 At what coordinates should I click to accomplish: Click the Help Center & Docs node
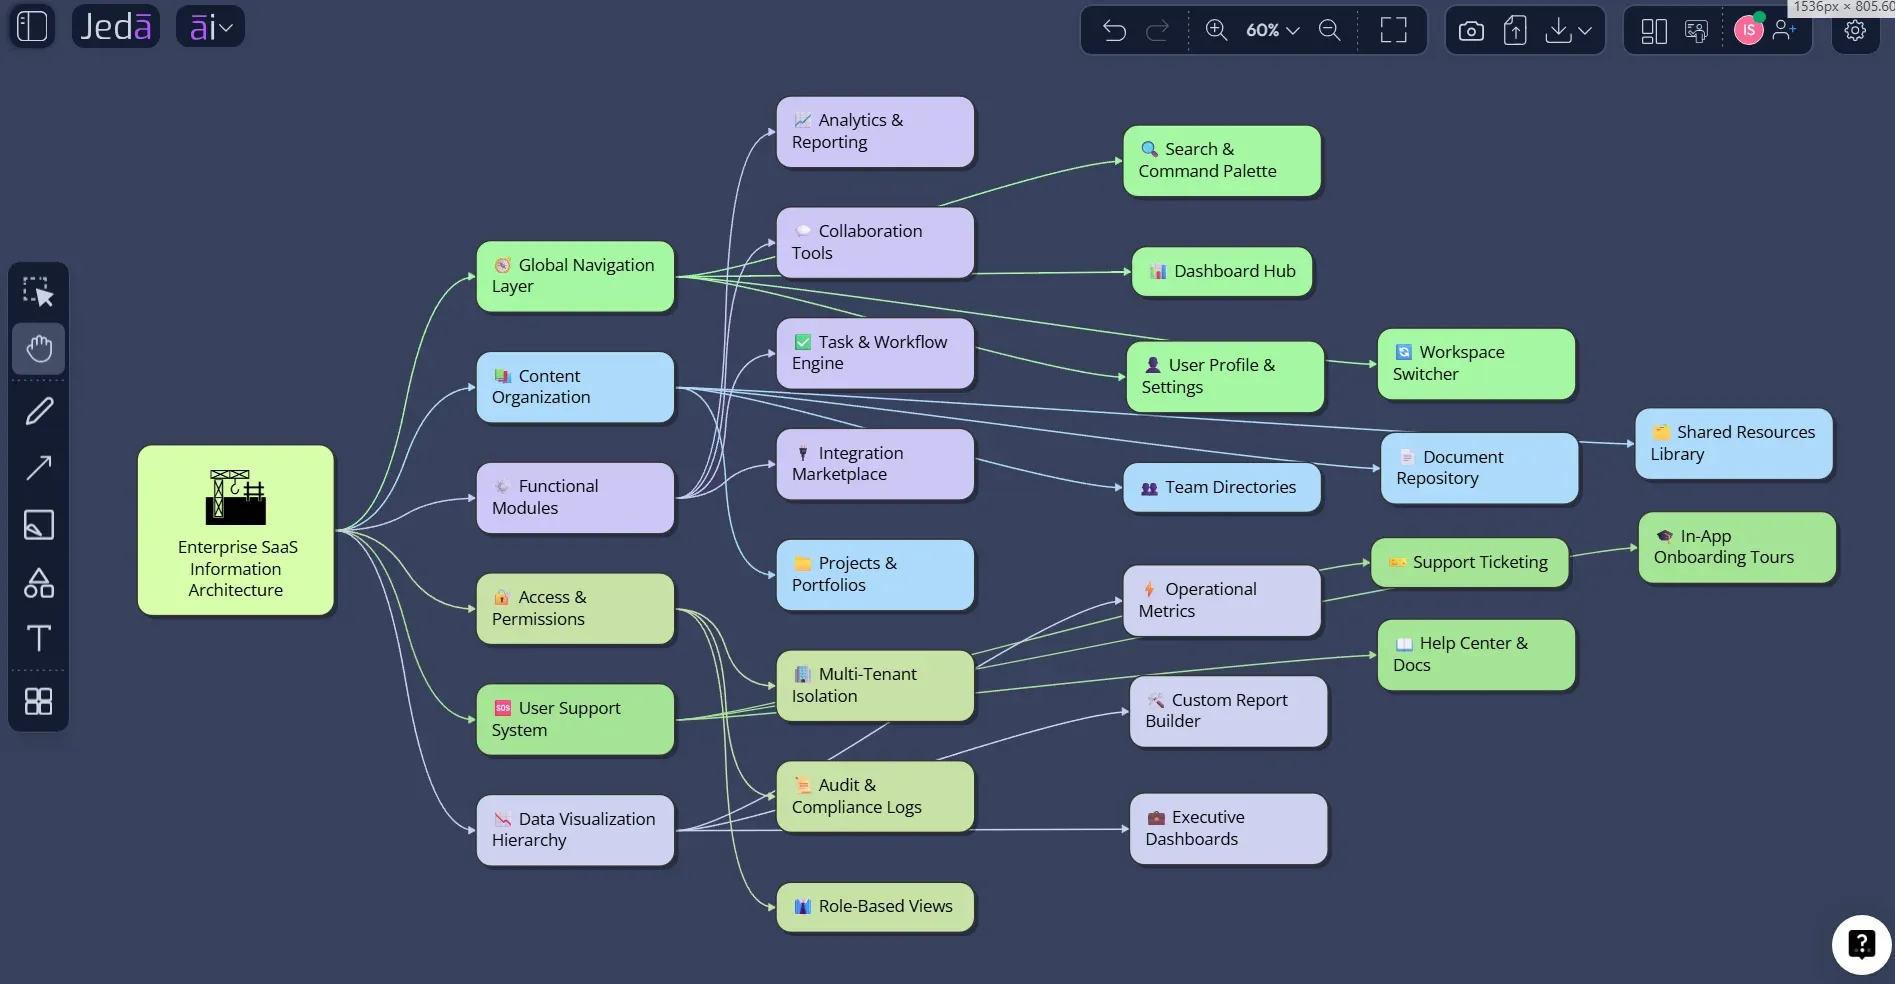tap(1476, 654)
